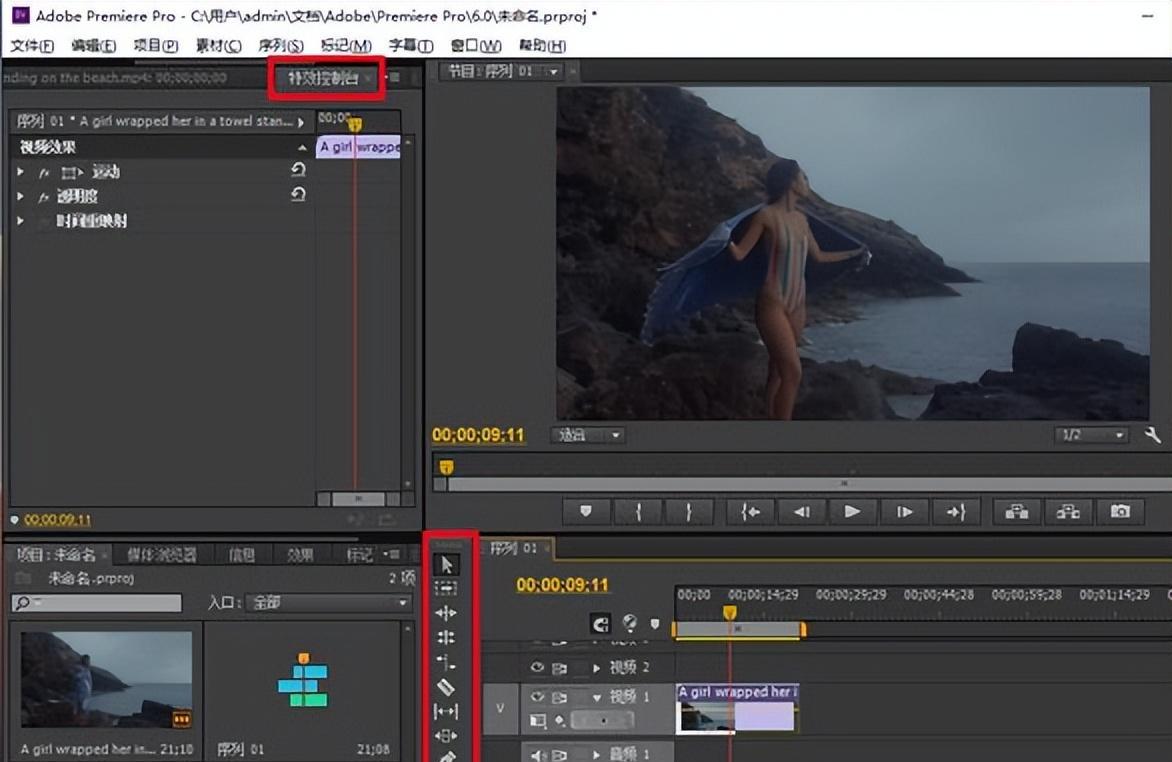The image size is (1172, 762).
Task: Select the Slide tool
Action: [446, 736]
